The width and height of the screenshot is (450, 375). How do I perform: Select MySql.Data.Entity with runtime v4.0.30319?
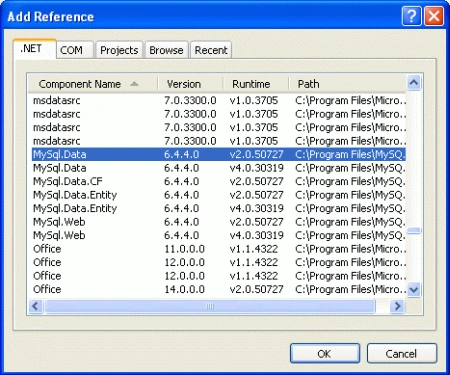(x=219, y=208)
